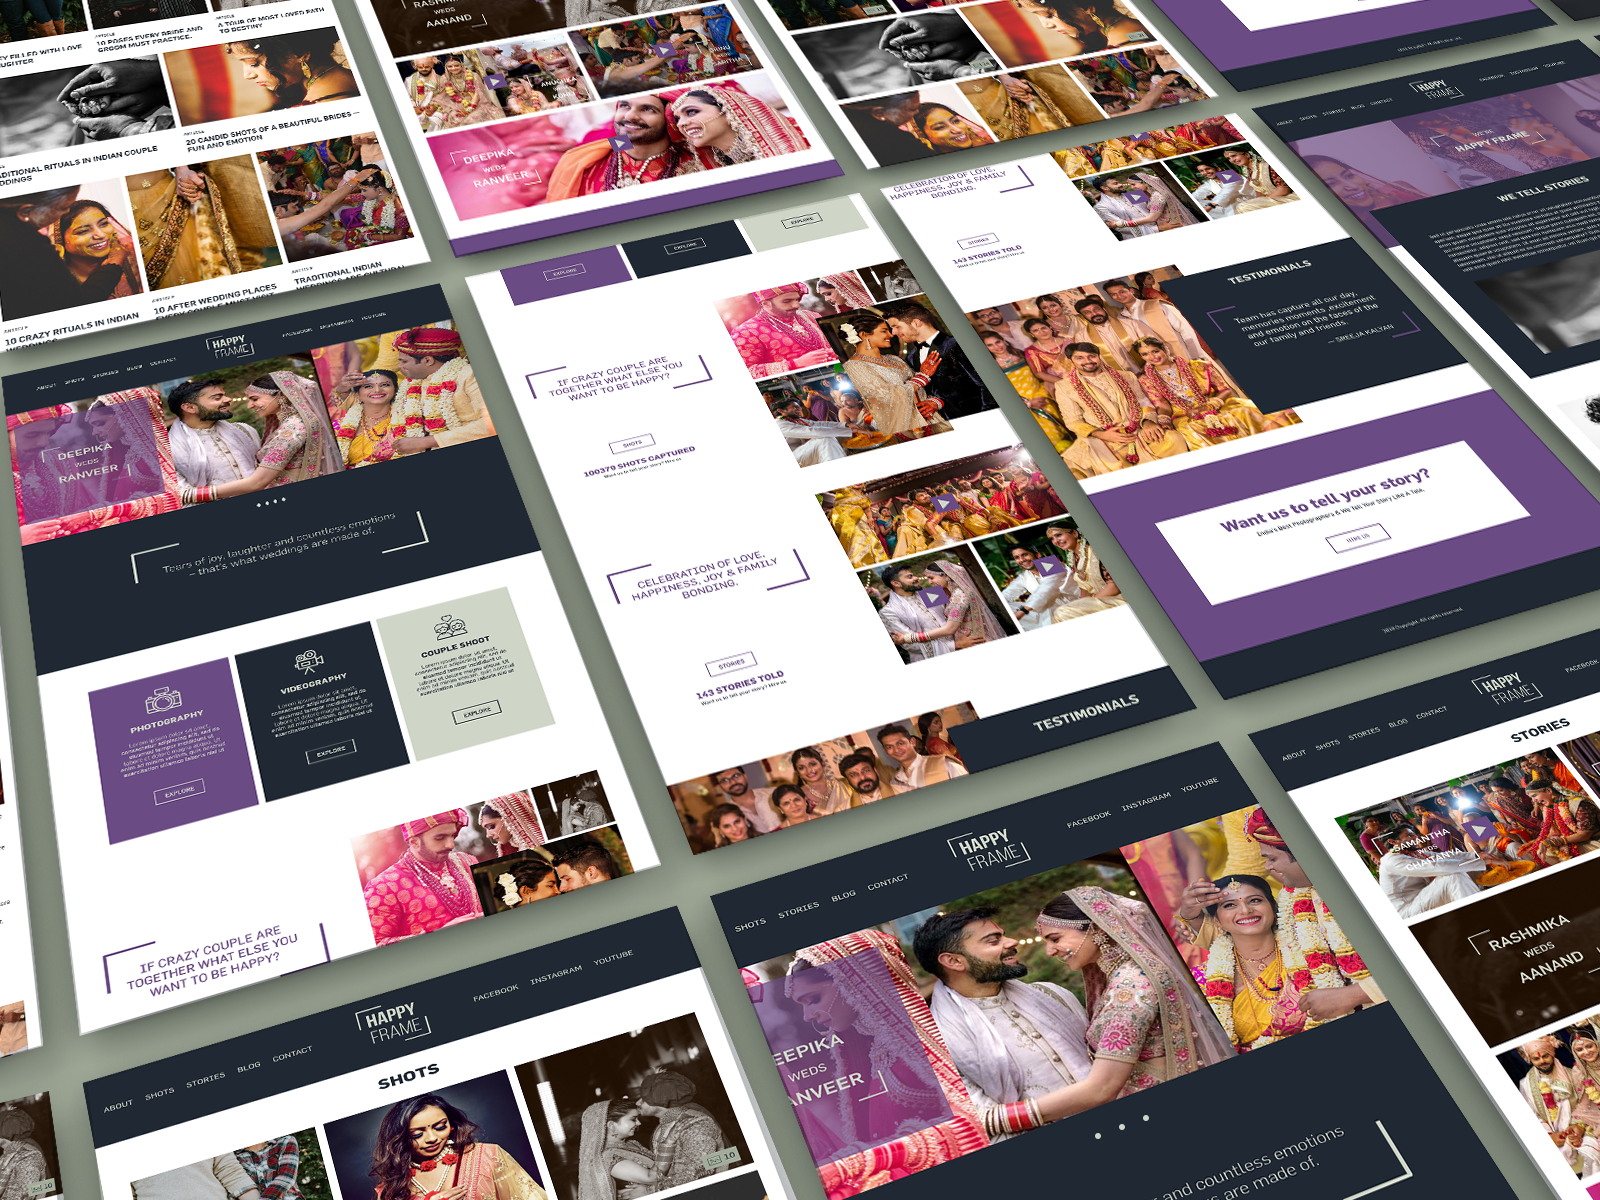Play the Samantha Weds Chaitanya video
Image resolution: width=1600 pixels, height=1200 pixels.
(x=1480, y=829)
